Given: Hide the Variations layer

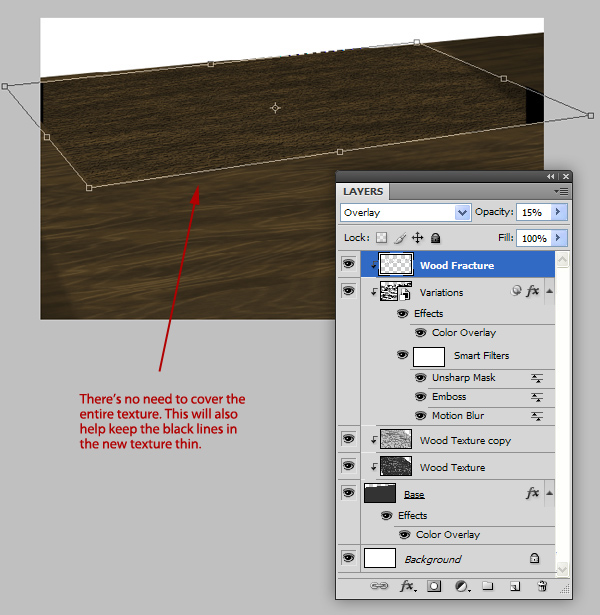Looking at the screenshot, I should coord(348,291).
